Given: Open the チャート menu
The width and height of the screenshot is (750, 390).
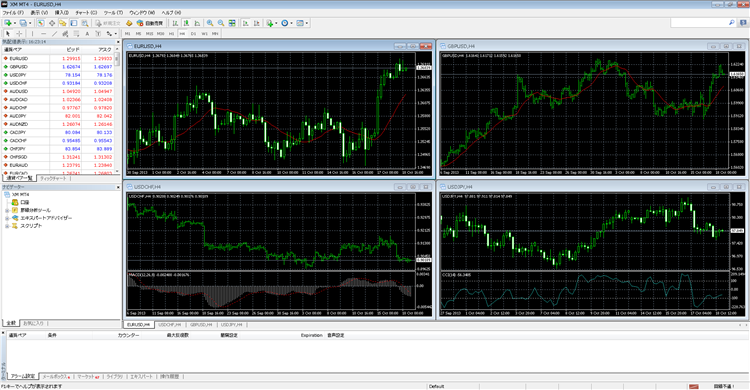Looking at the screenshot, I should coord(86,12).
